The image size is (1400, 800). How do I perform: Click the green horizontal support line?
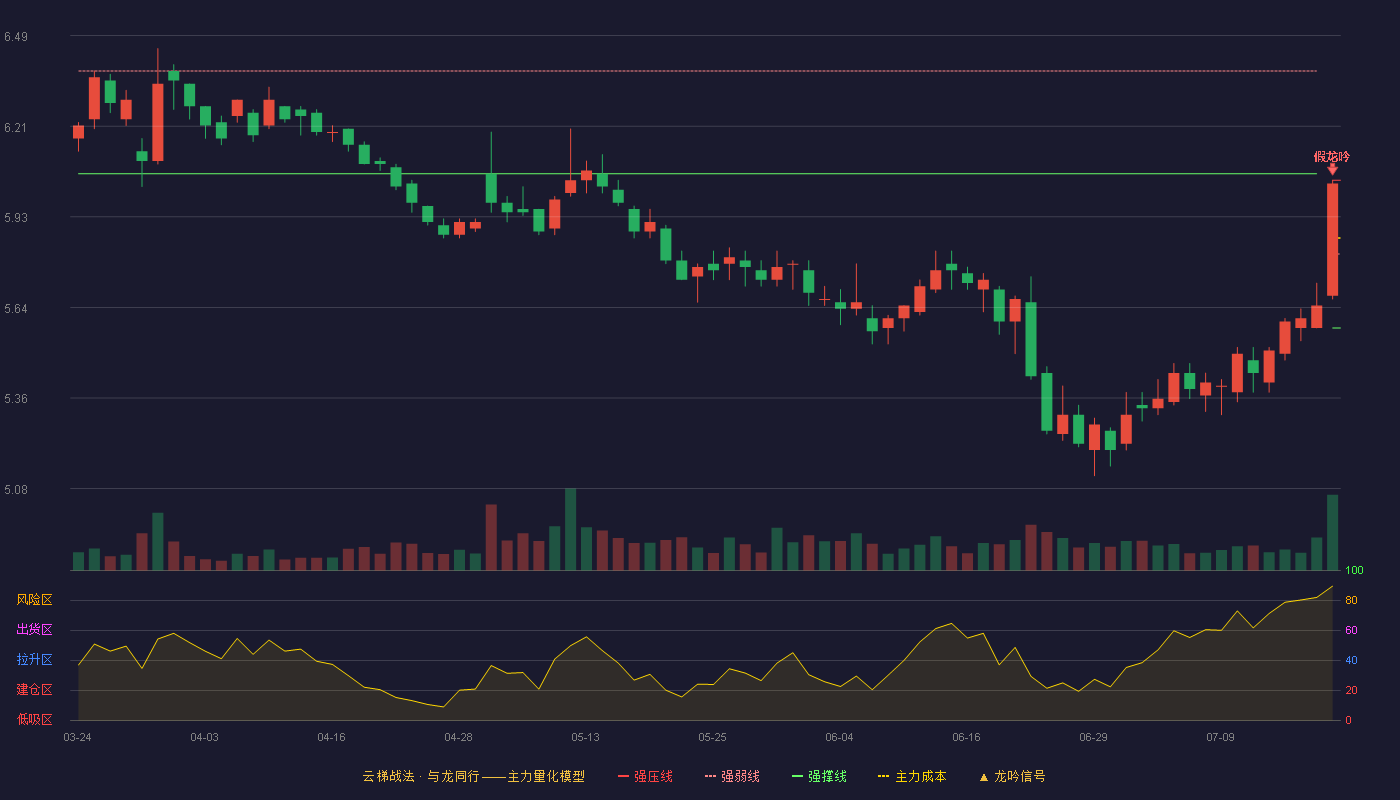click(x=697, y=174)
